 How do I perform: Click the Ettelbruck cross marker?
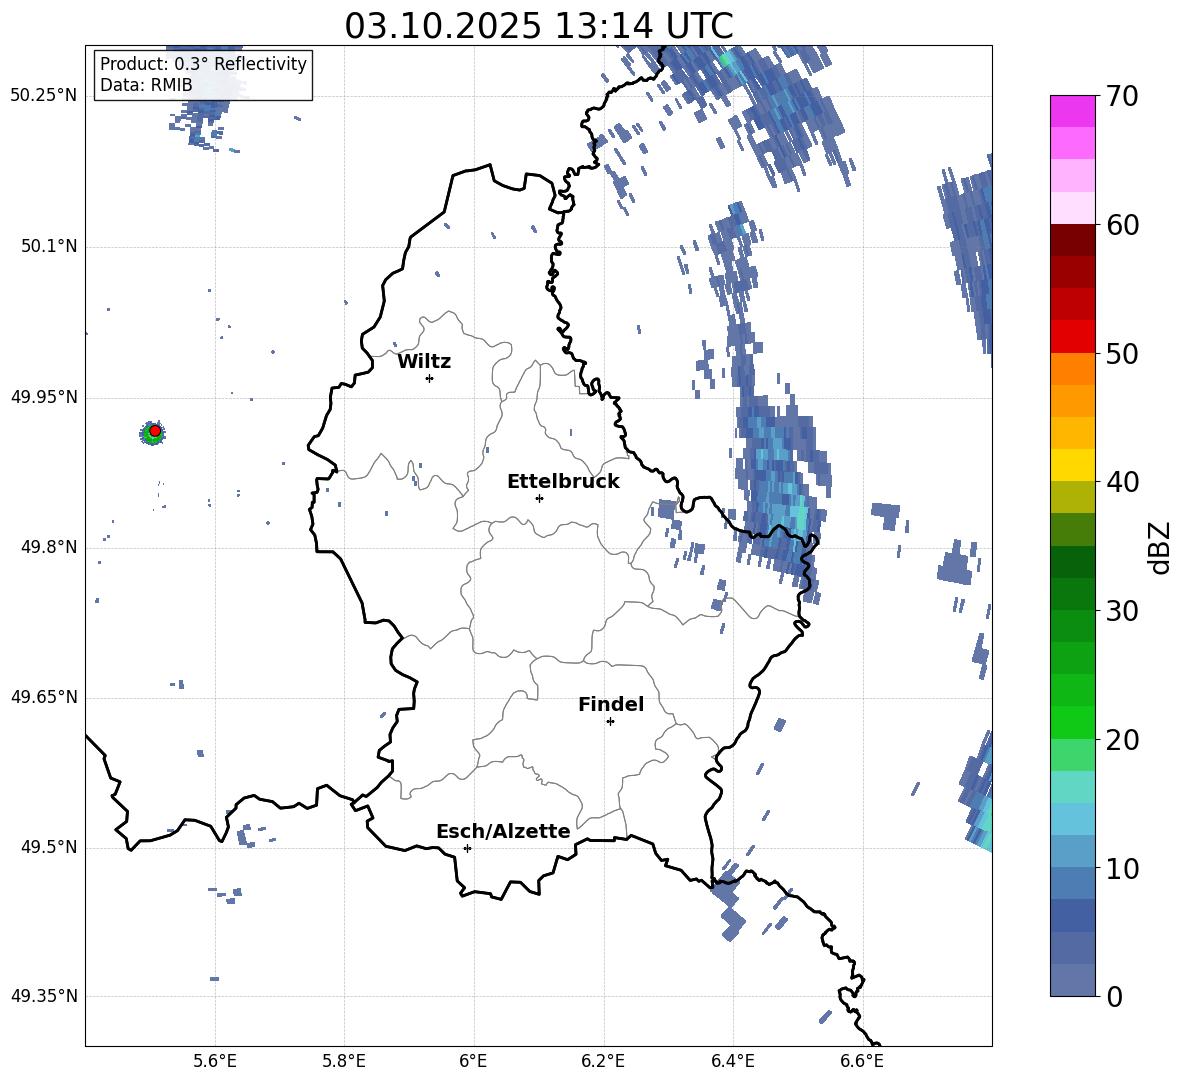pyautogui.click(x=539, y=498)
